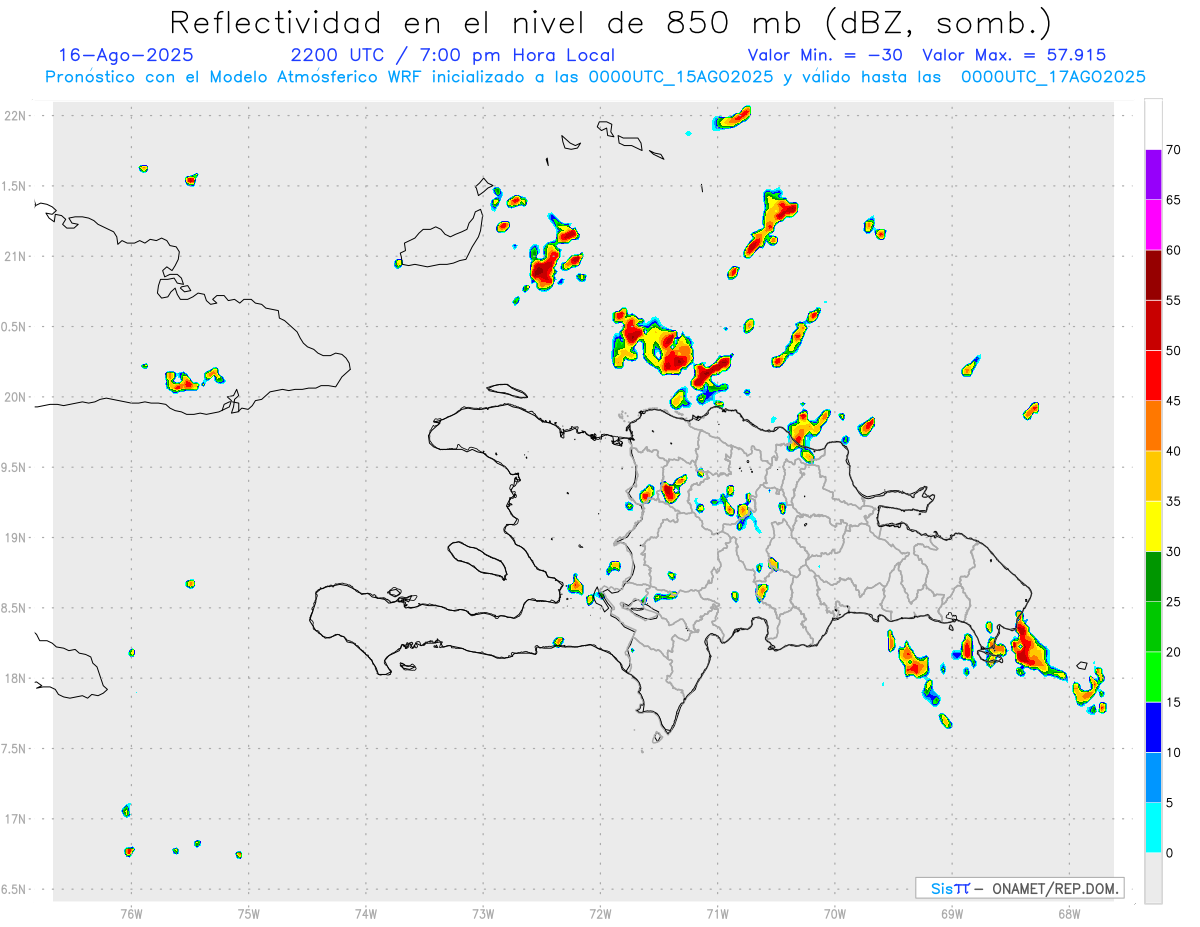Click the longitude axis label "76W"
This screenshot has width=1200, height=927.
(x=131, y=914)
